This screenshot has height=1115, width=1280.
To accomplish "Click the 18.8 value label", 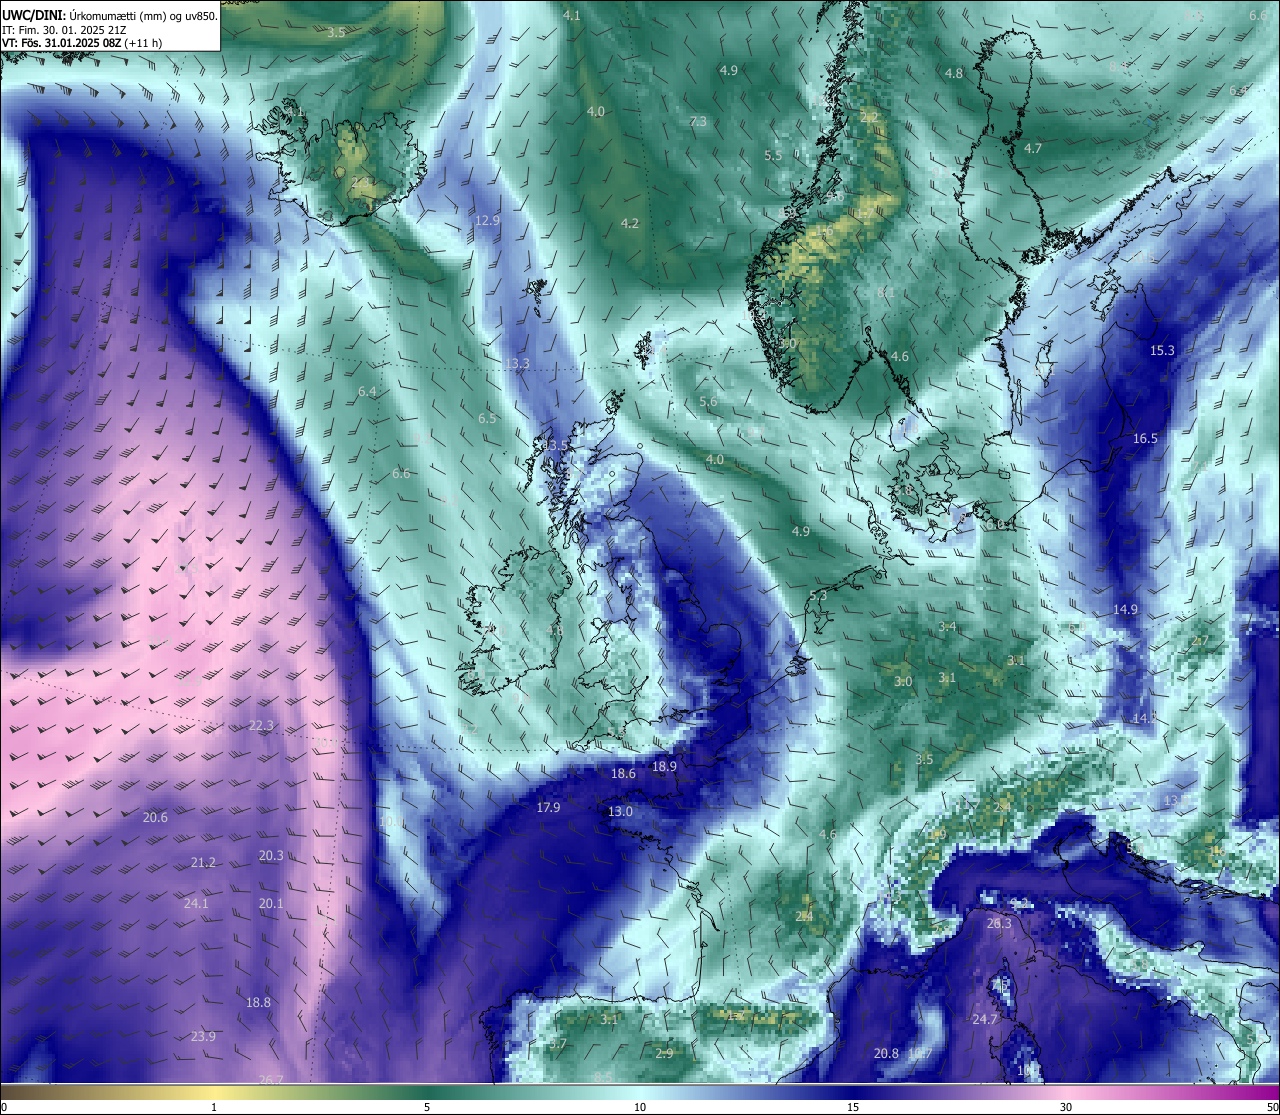I will [258, 1002].
